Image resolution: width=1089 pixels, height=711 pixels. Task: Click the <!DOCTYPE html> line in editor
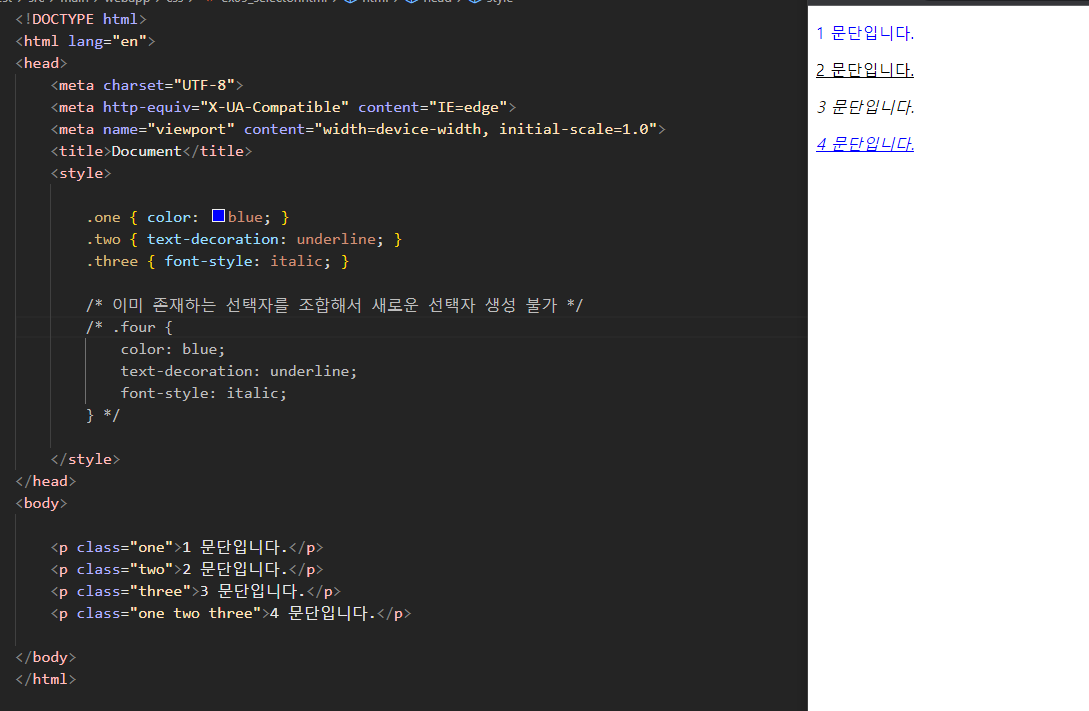point(81,19)
